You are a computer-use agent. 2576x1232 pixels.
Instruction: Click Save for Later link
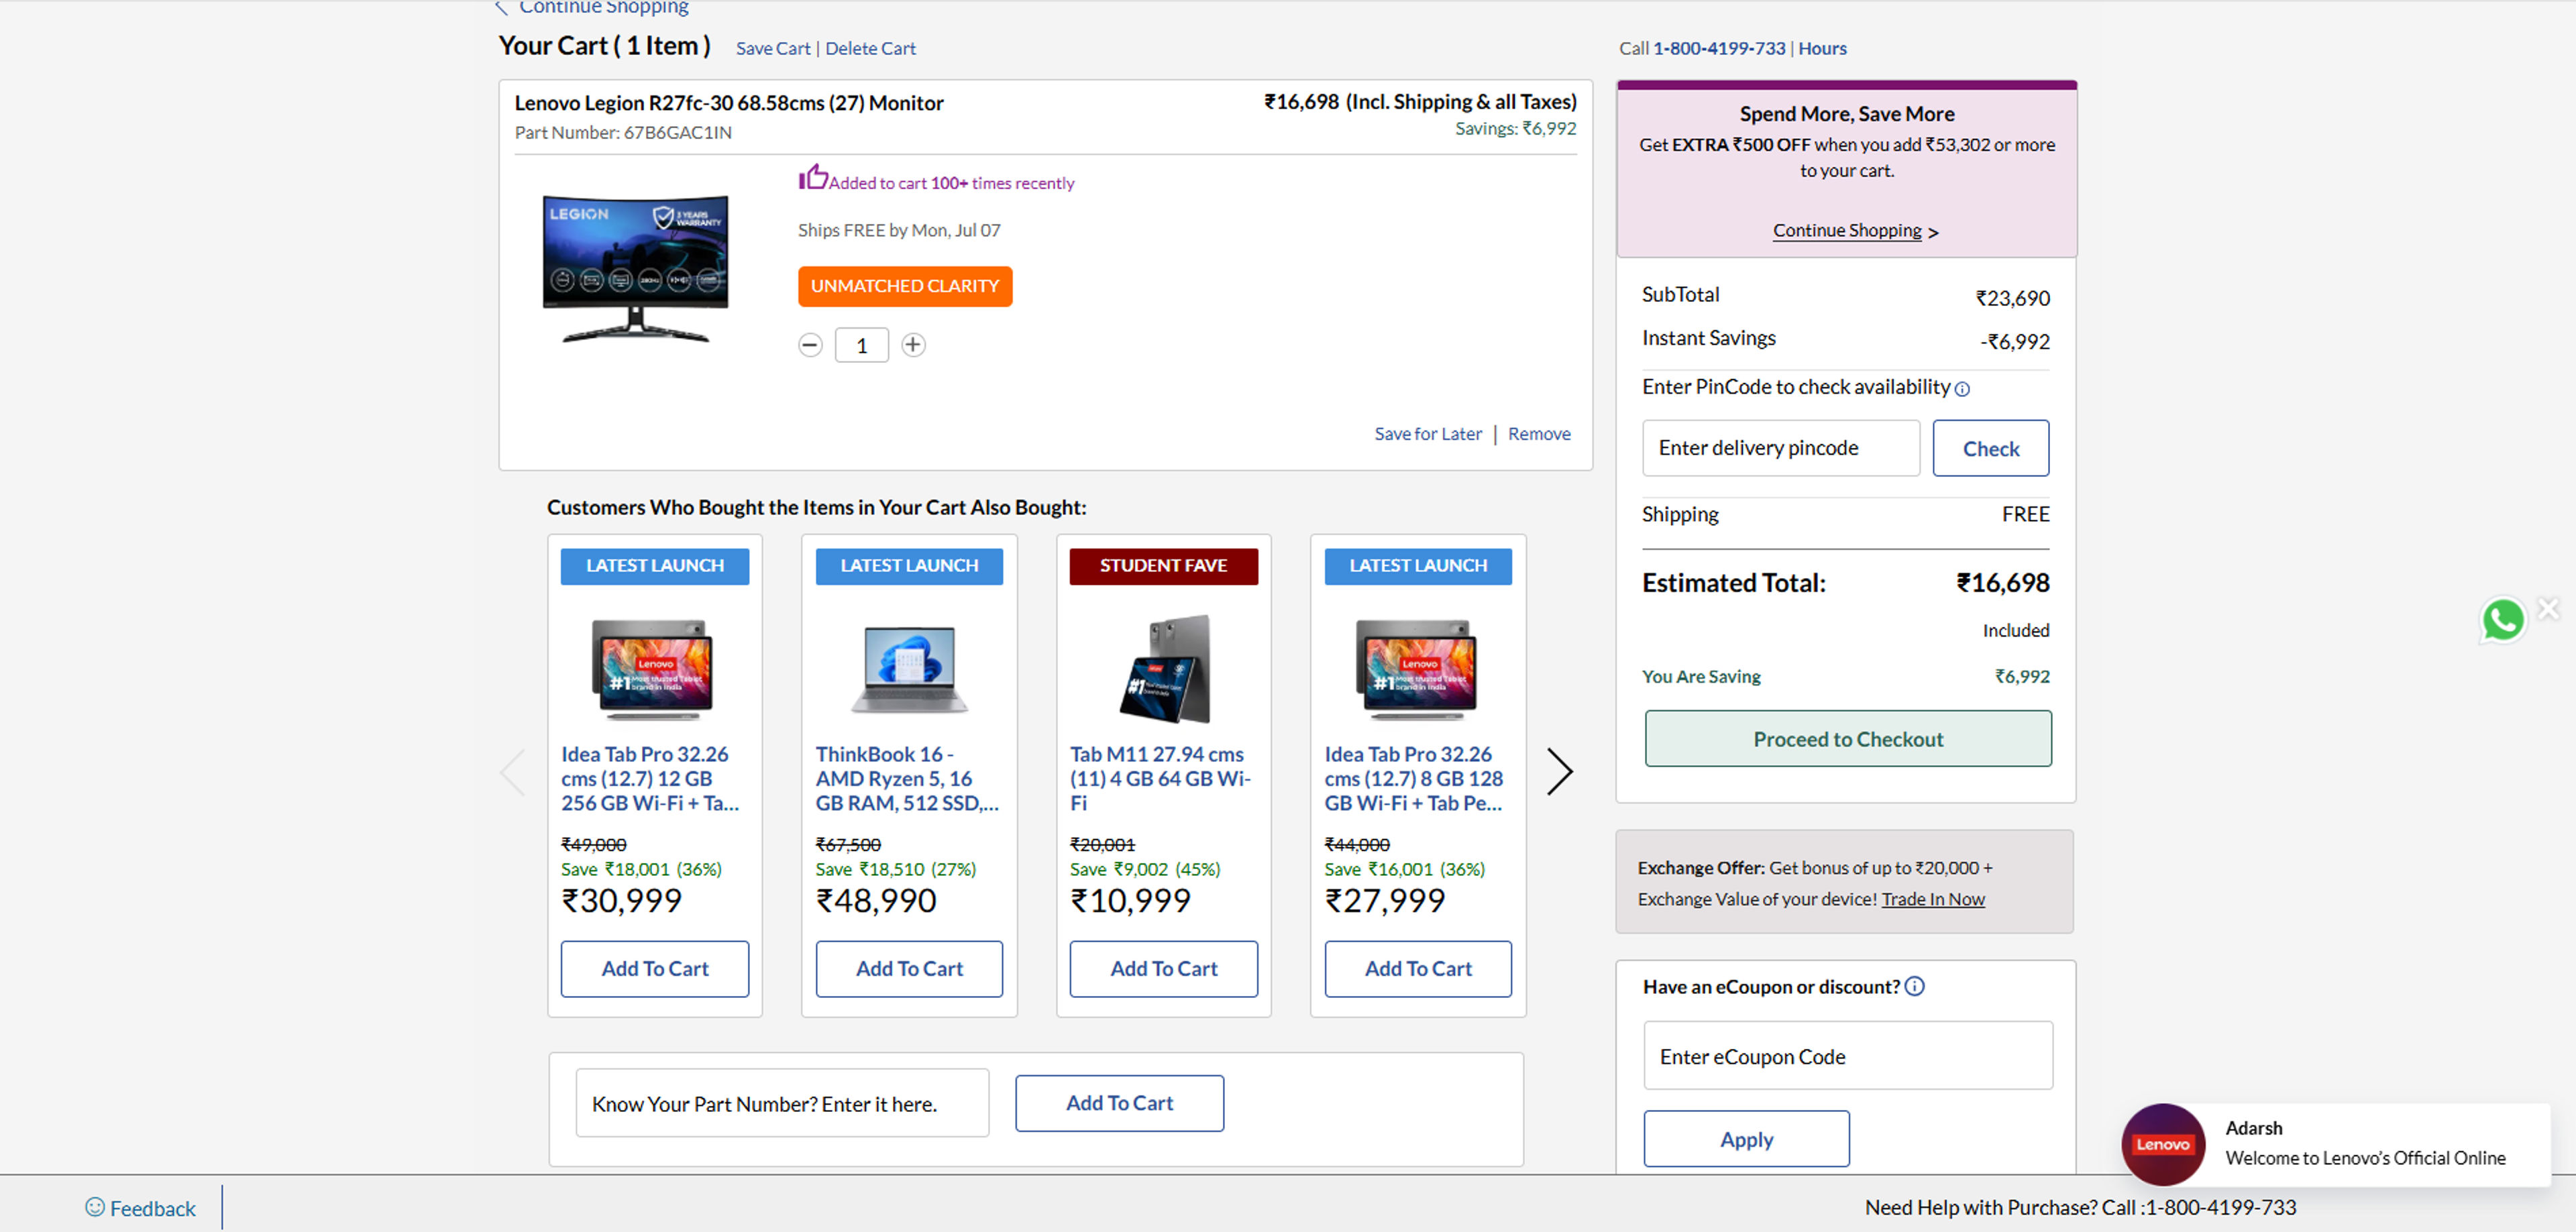[1428, 434]
